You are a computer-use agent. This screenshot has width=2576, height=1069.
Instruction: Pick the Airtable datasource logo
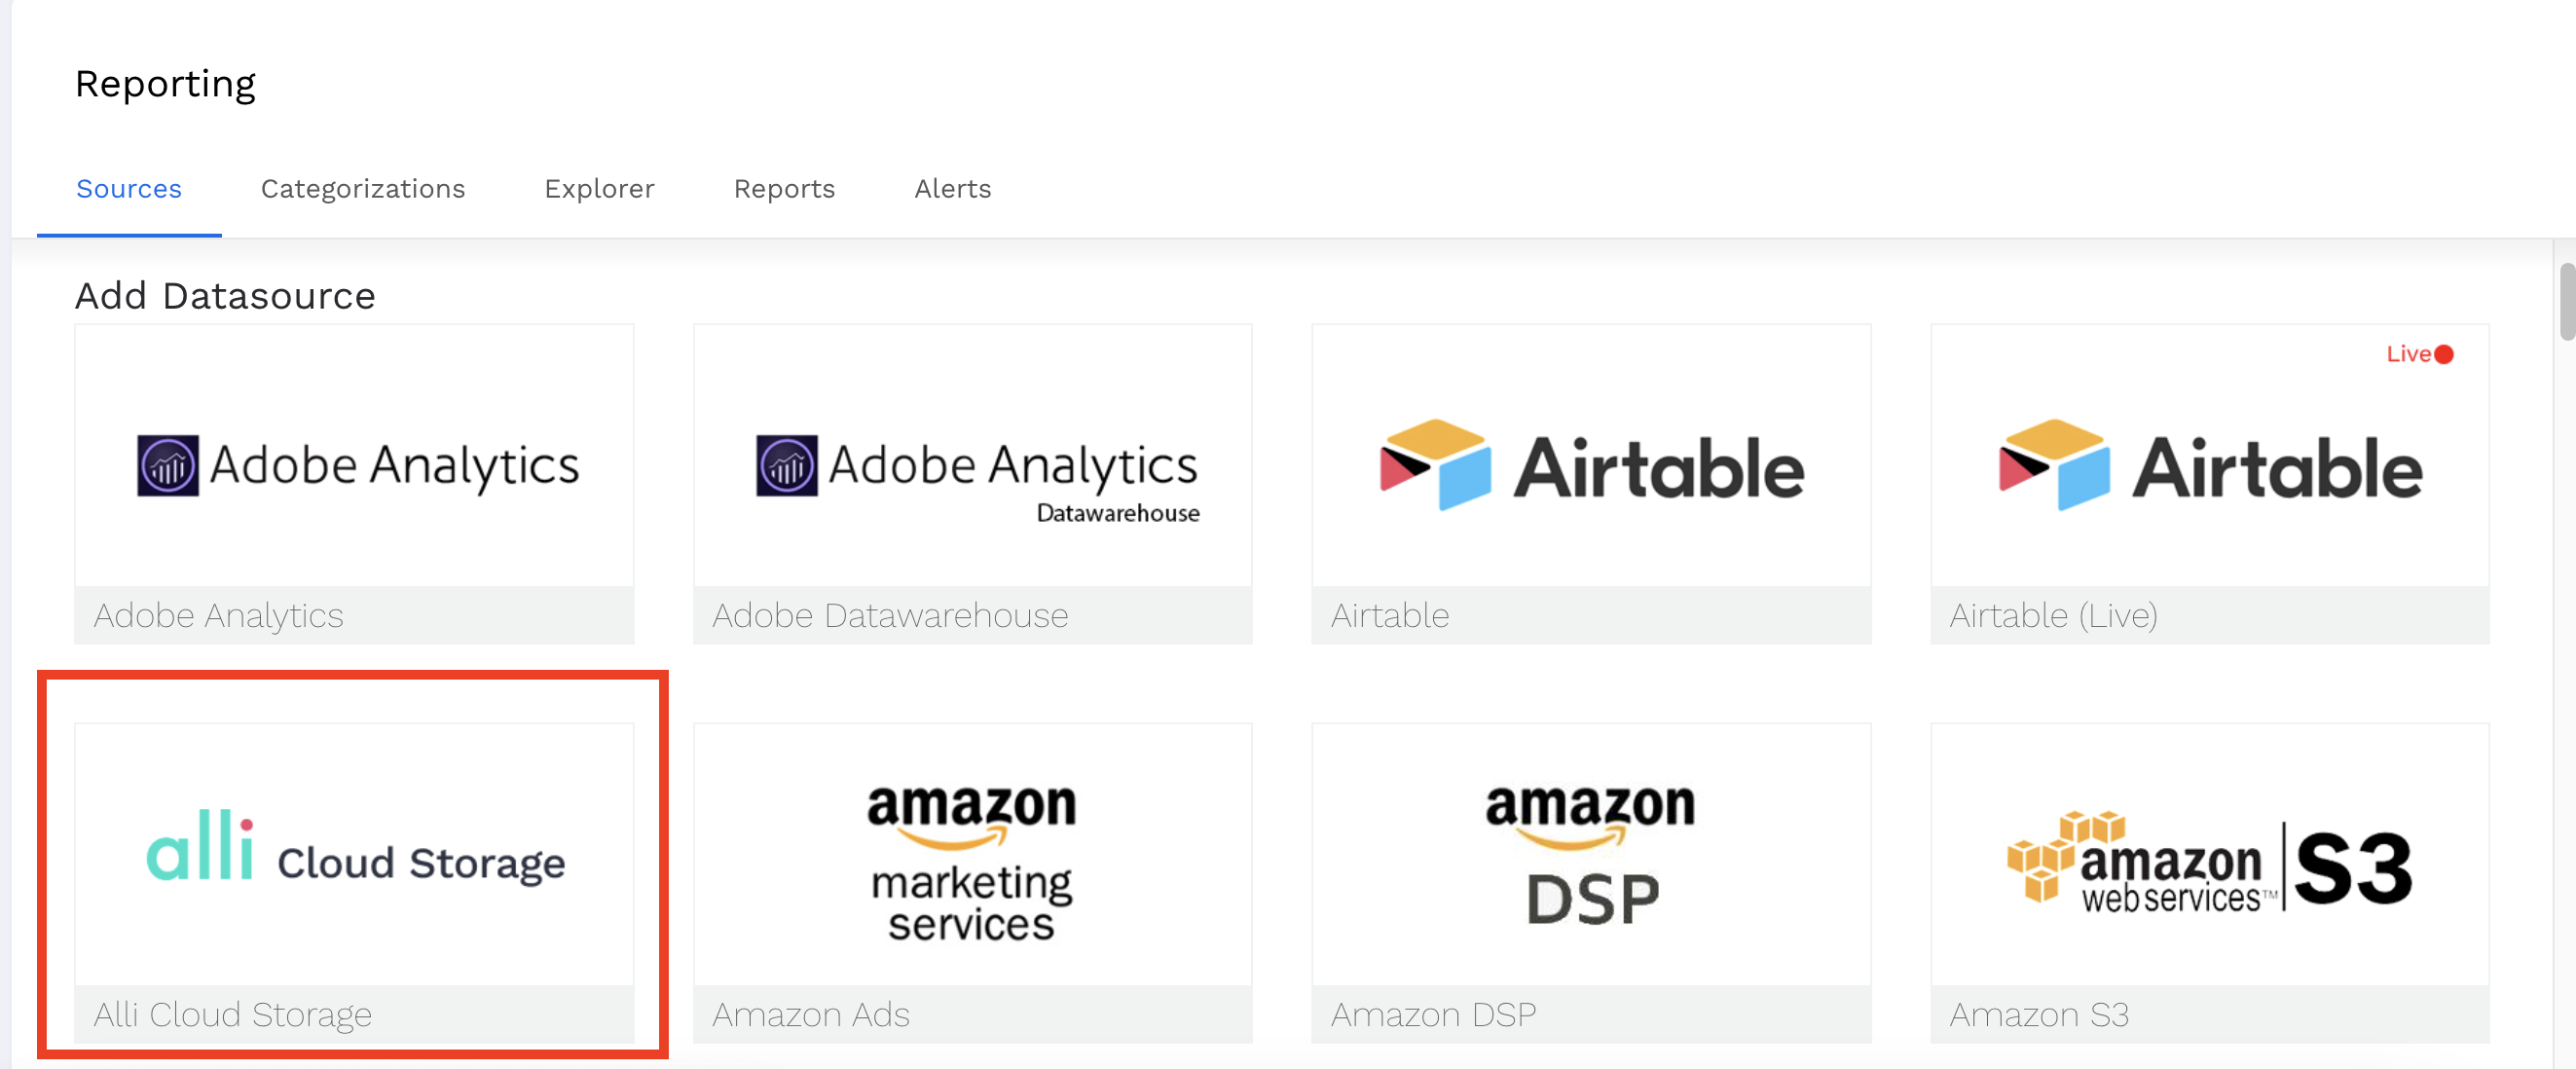(x=1591, y=466)
